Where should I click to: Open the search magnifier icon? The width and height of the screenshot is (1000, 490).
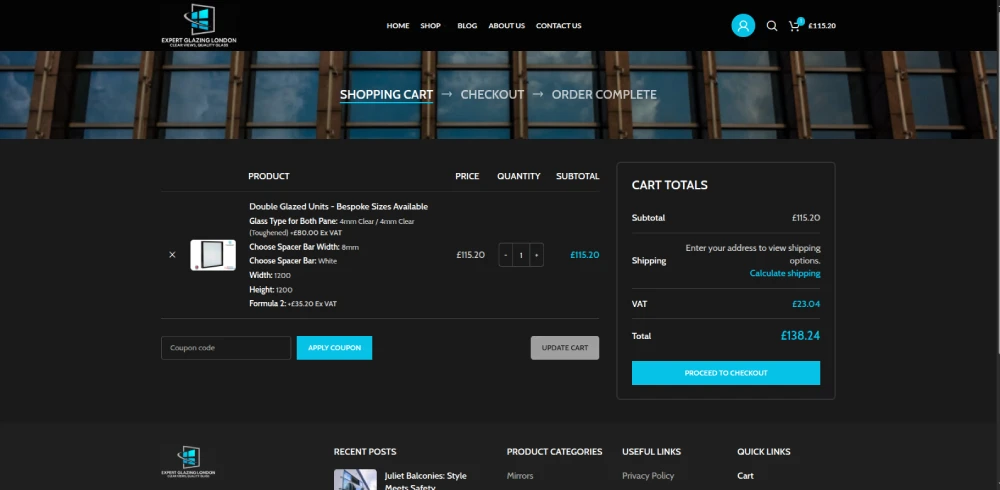click(772, 26)
